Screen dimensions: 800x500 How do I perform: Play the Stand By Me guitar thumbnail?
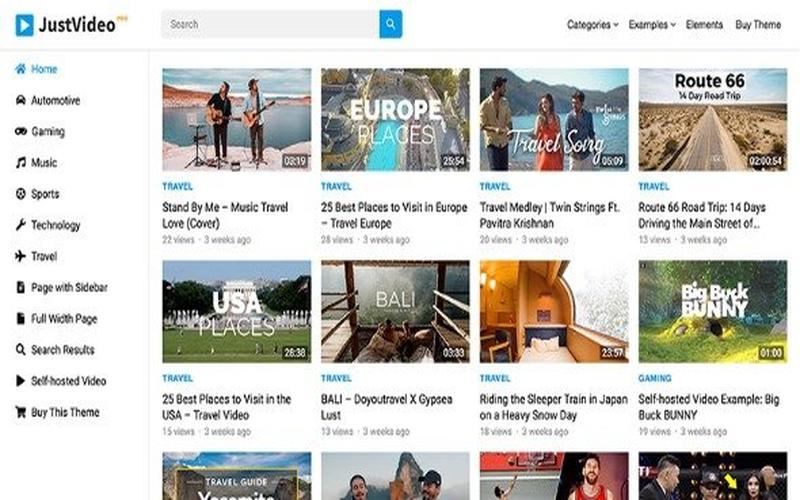pyautogui.click(x=237, y=120)
